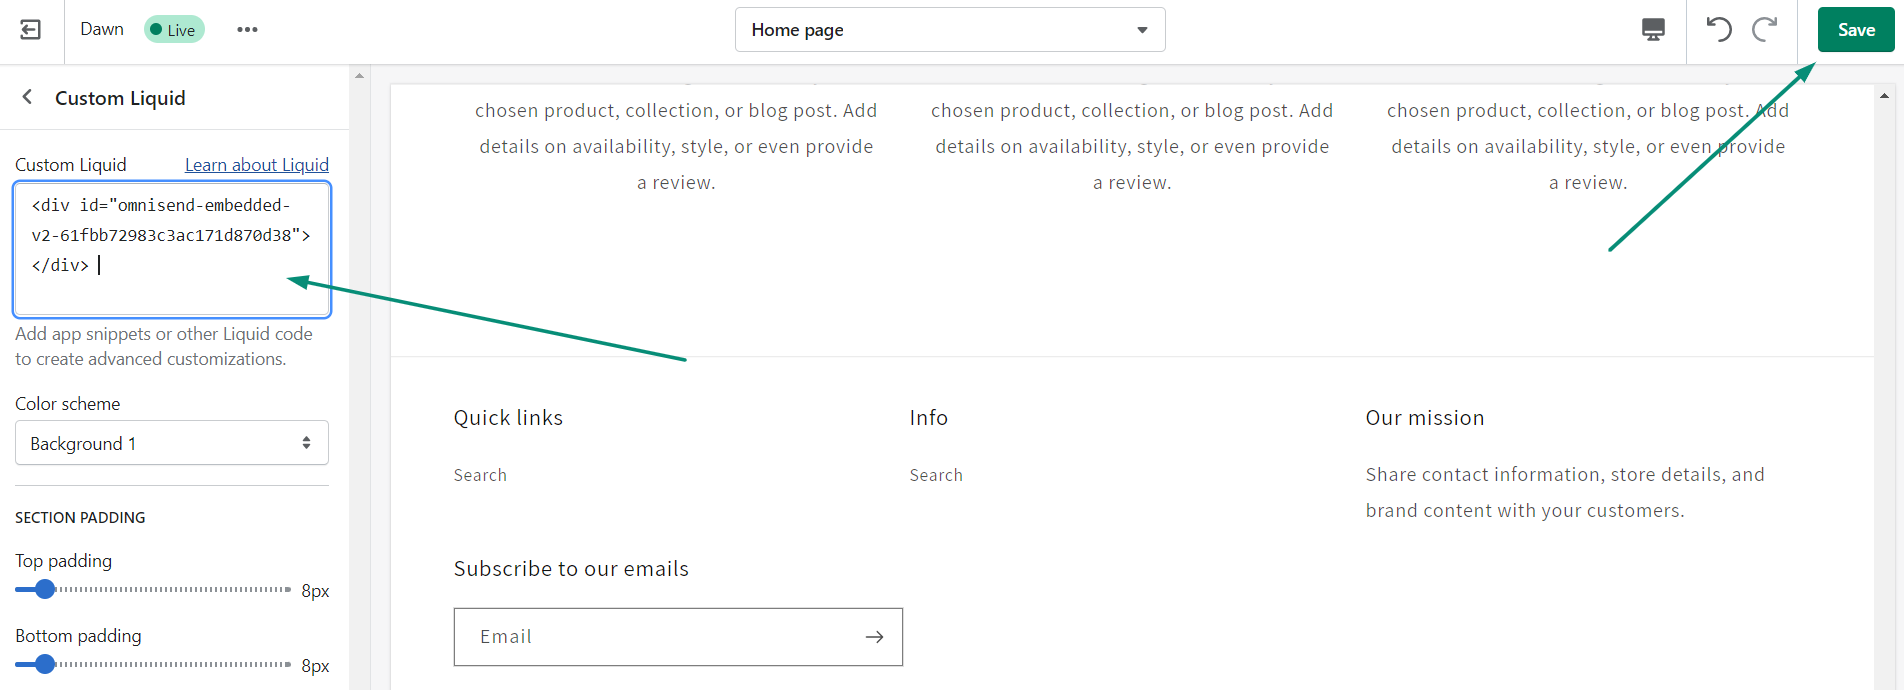Select the Custom Liquid section heading

(119, 97)
